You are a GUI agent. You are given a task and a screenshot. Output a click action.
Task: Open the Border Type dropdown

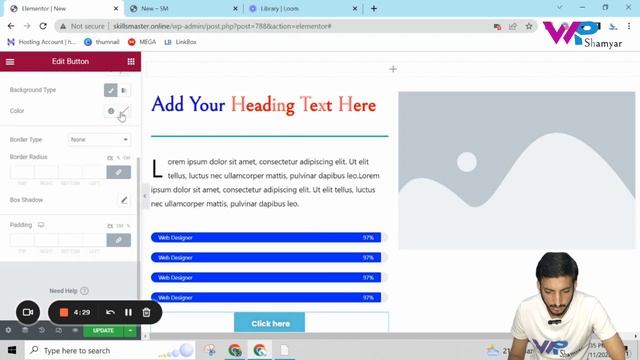tap(99, 140)
